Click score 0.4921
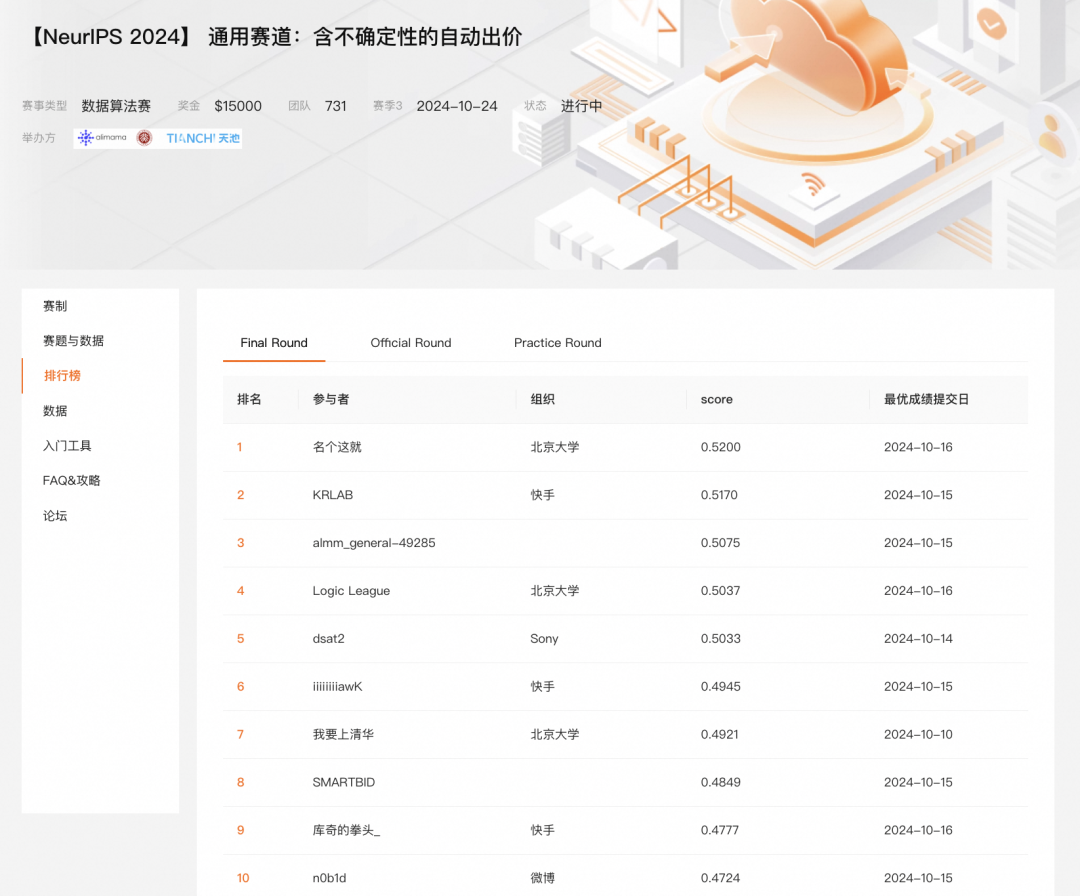1080x896 pixels. (720, 734)
